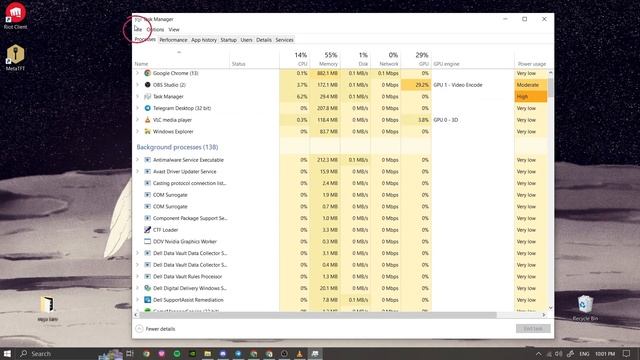Expand the Dell Data Vault Rules Processor row
The width and height of the screenshot is (640, 360).
coord(138,277)
